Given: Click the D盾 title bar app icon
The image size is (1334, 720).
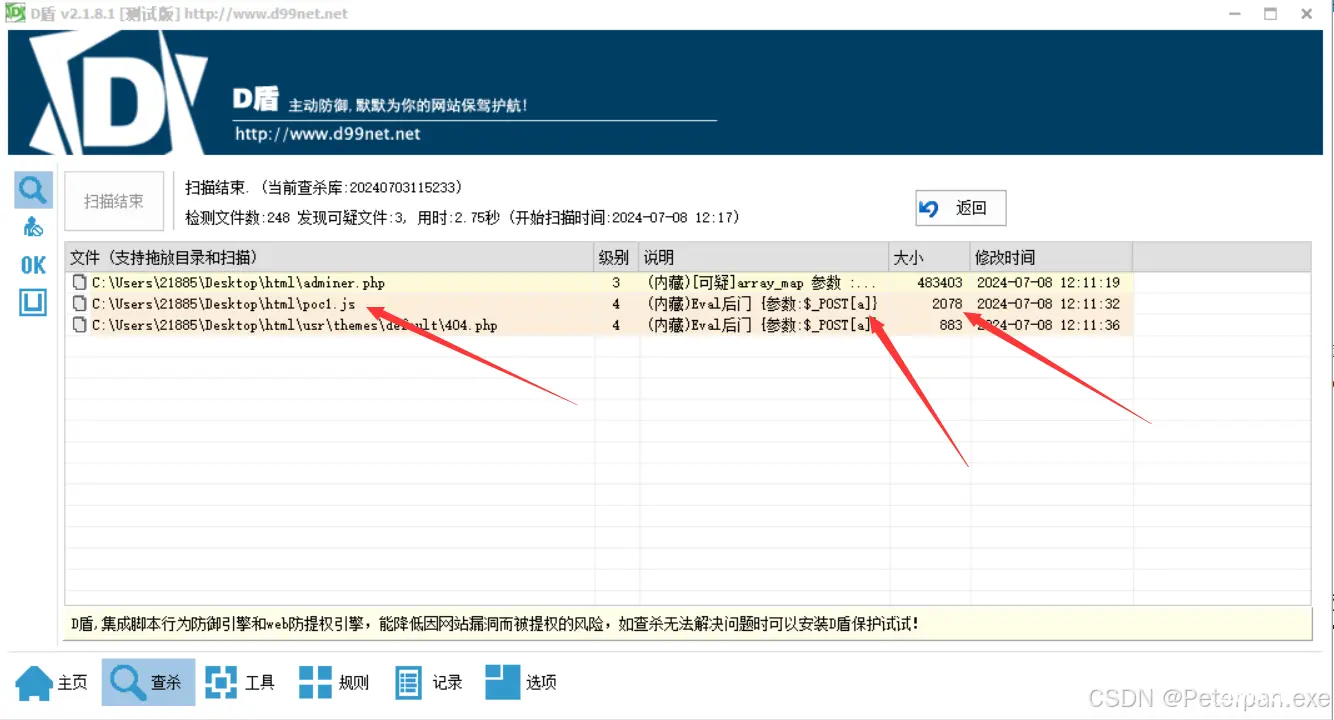Looking at the screenshot, I should pyautogui.click(x=14, y=13).
